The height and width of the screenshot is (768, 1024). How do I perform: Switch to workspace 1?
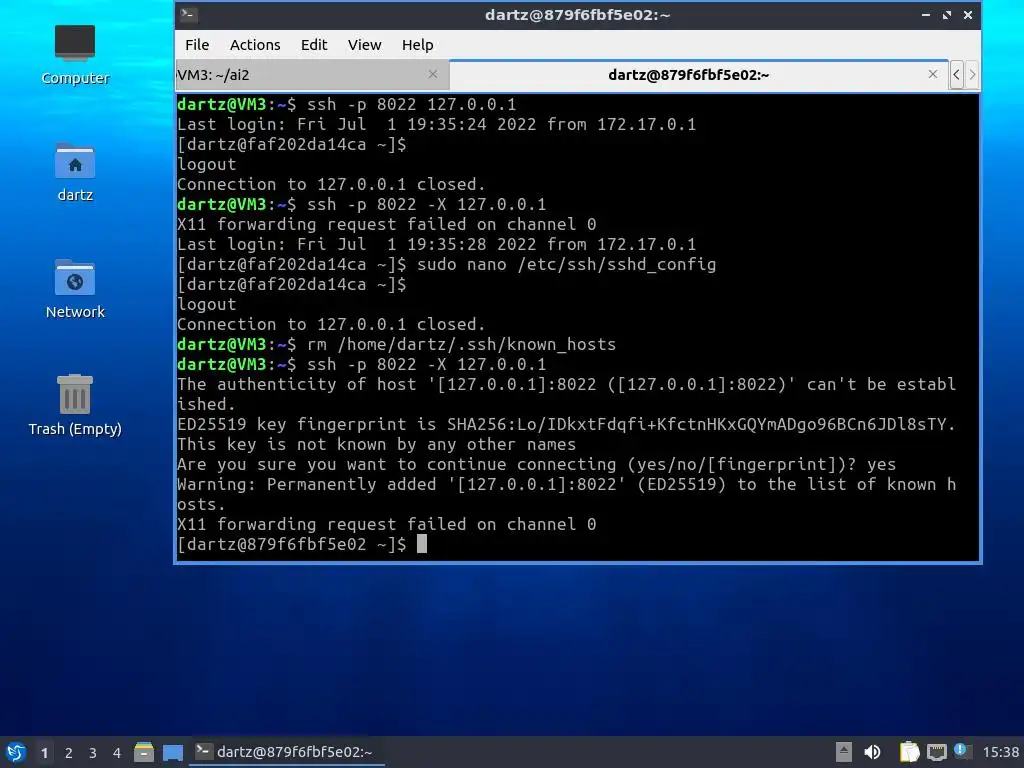tap(44, 752)
